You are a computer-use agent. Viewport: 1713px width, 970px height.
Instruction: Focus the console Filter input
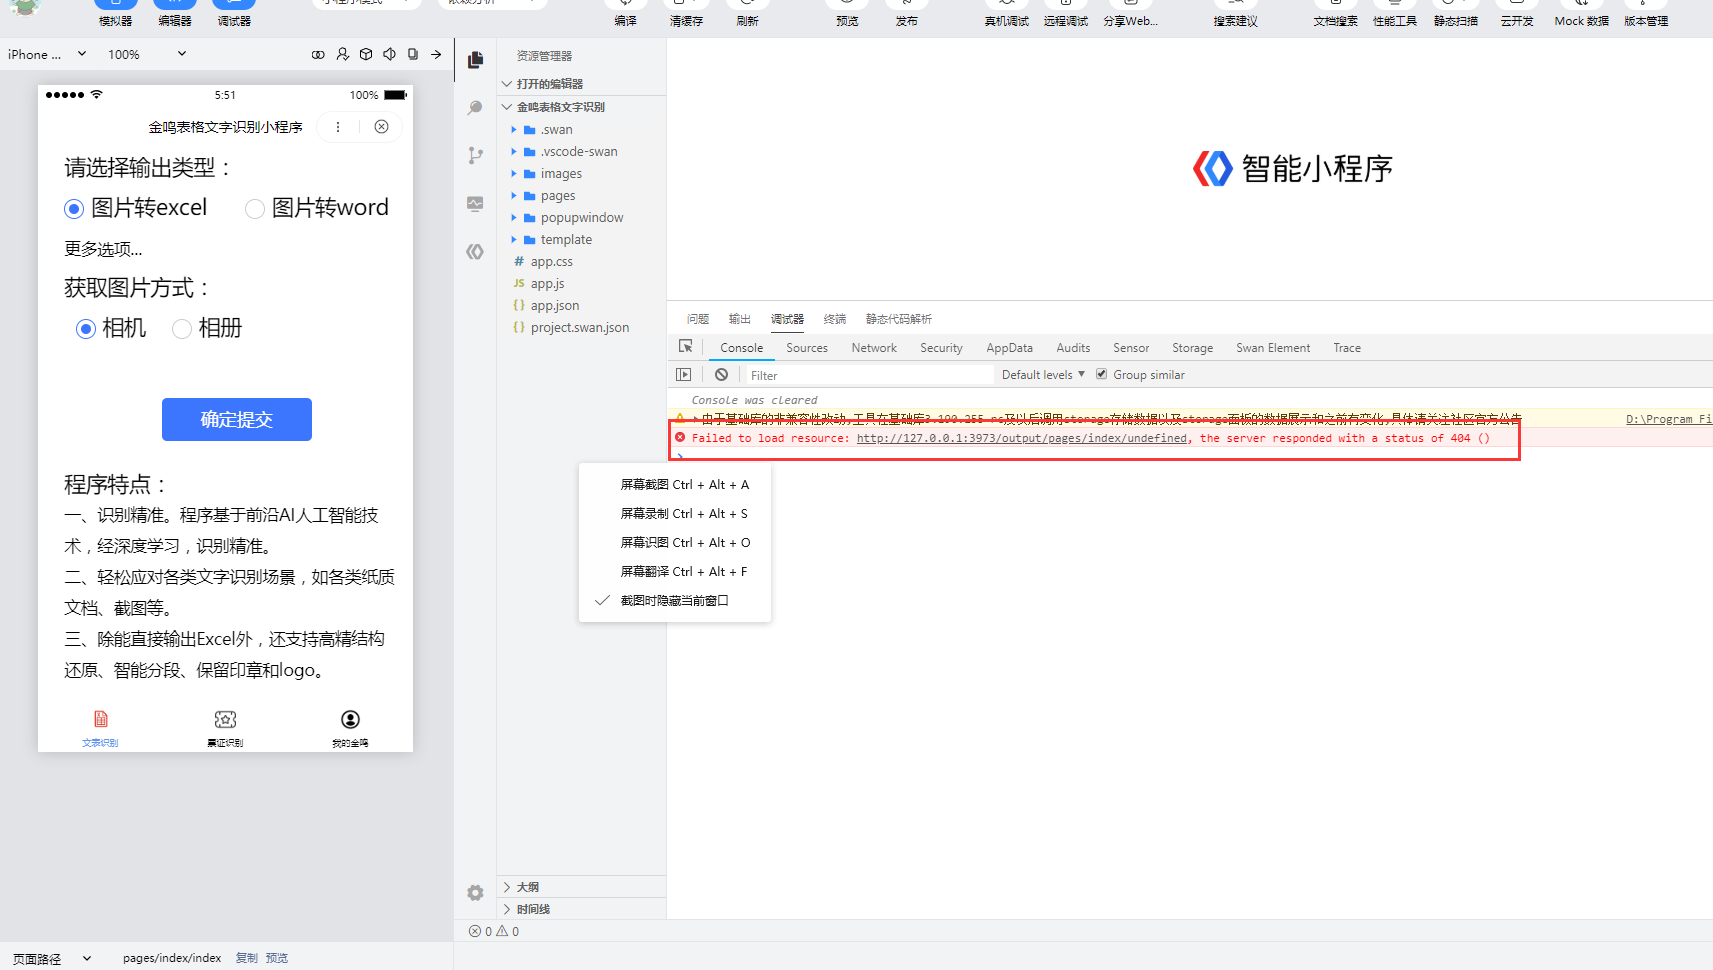tap(870, 375)
